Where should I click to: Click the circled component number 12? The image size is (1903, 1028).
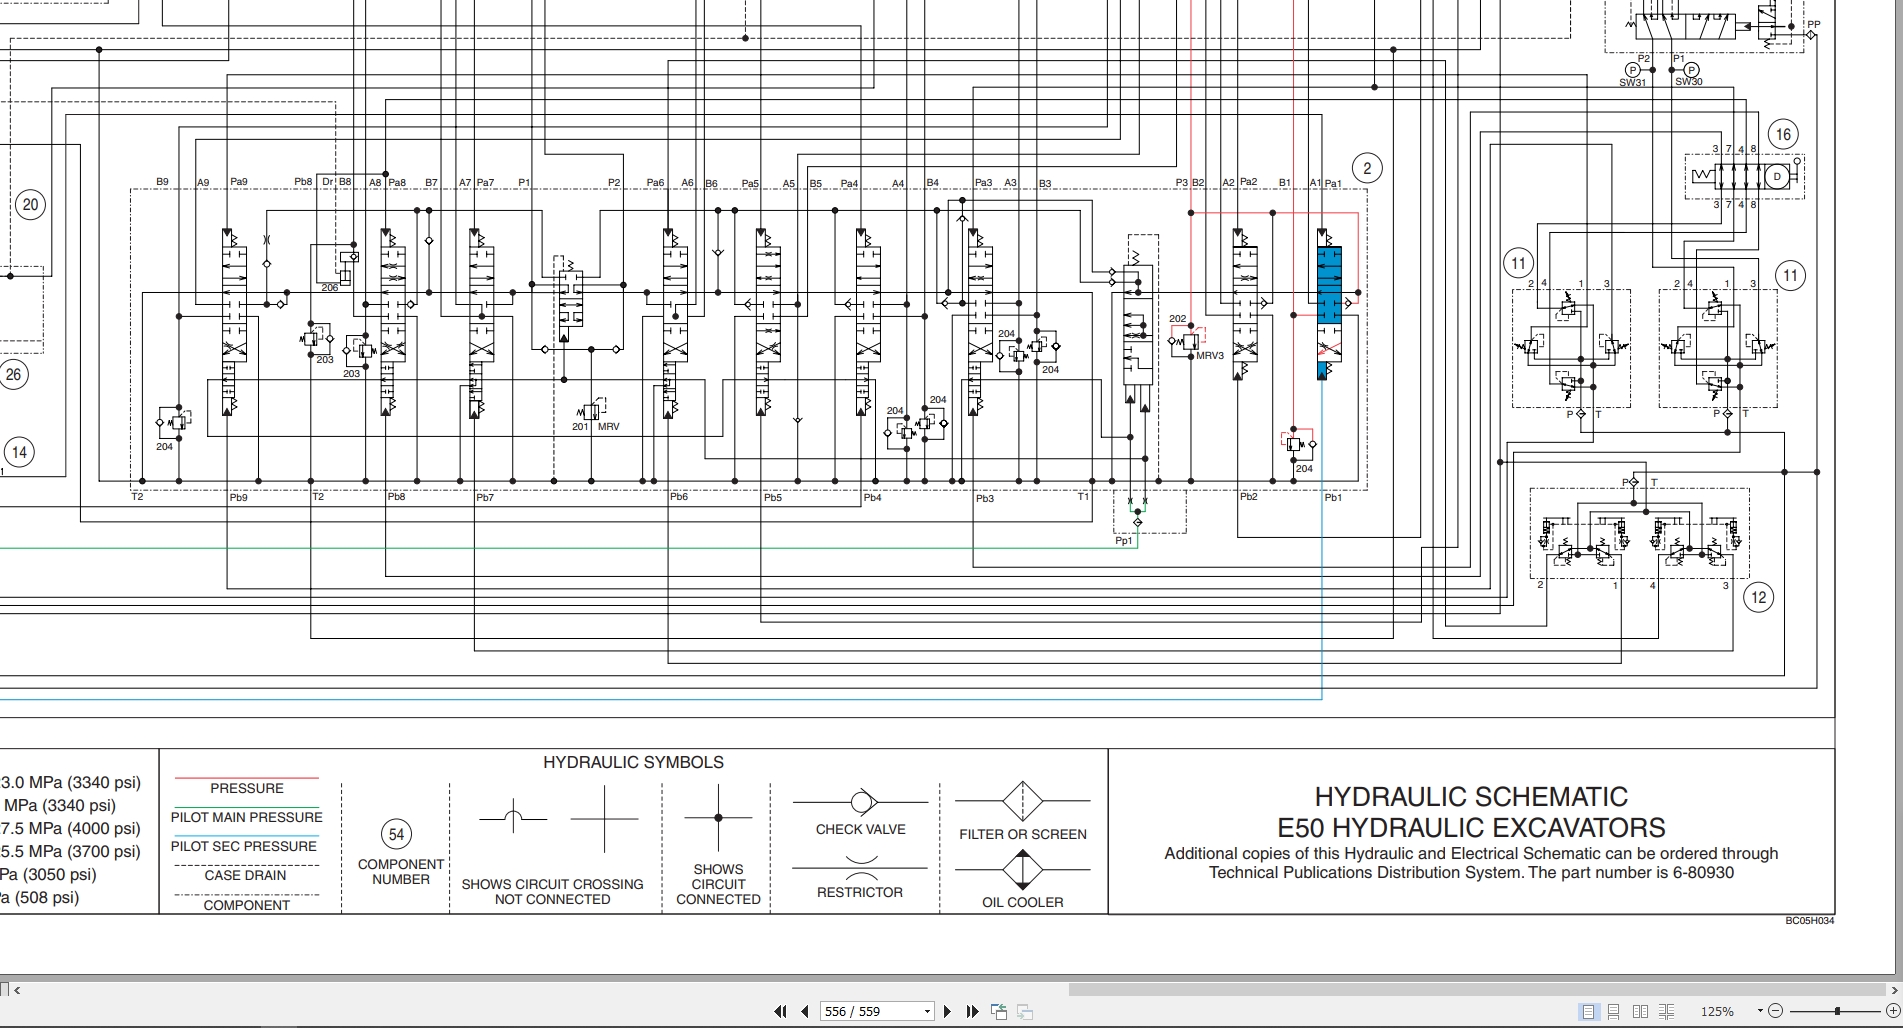[x=1759, y=598]
